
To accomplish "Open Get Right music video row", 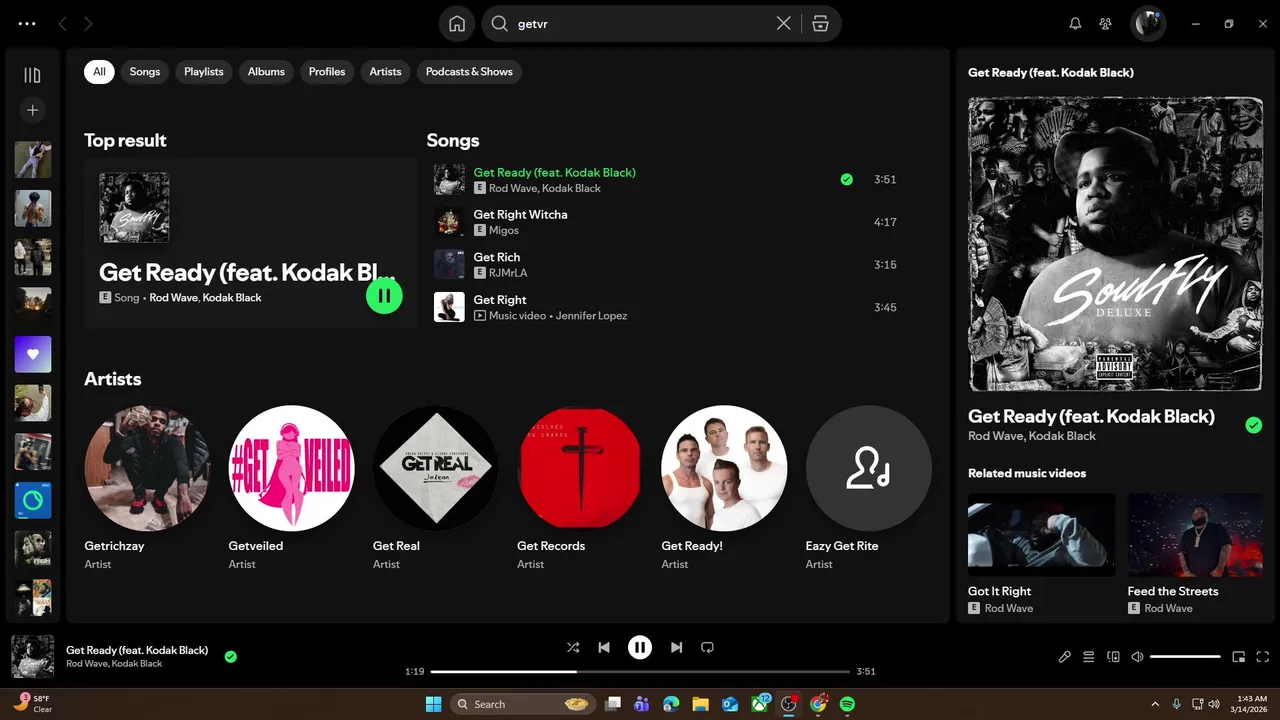I will click(667, 307).
